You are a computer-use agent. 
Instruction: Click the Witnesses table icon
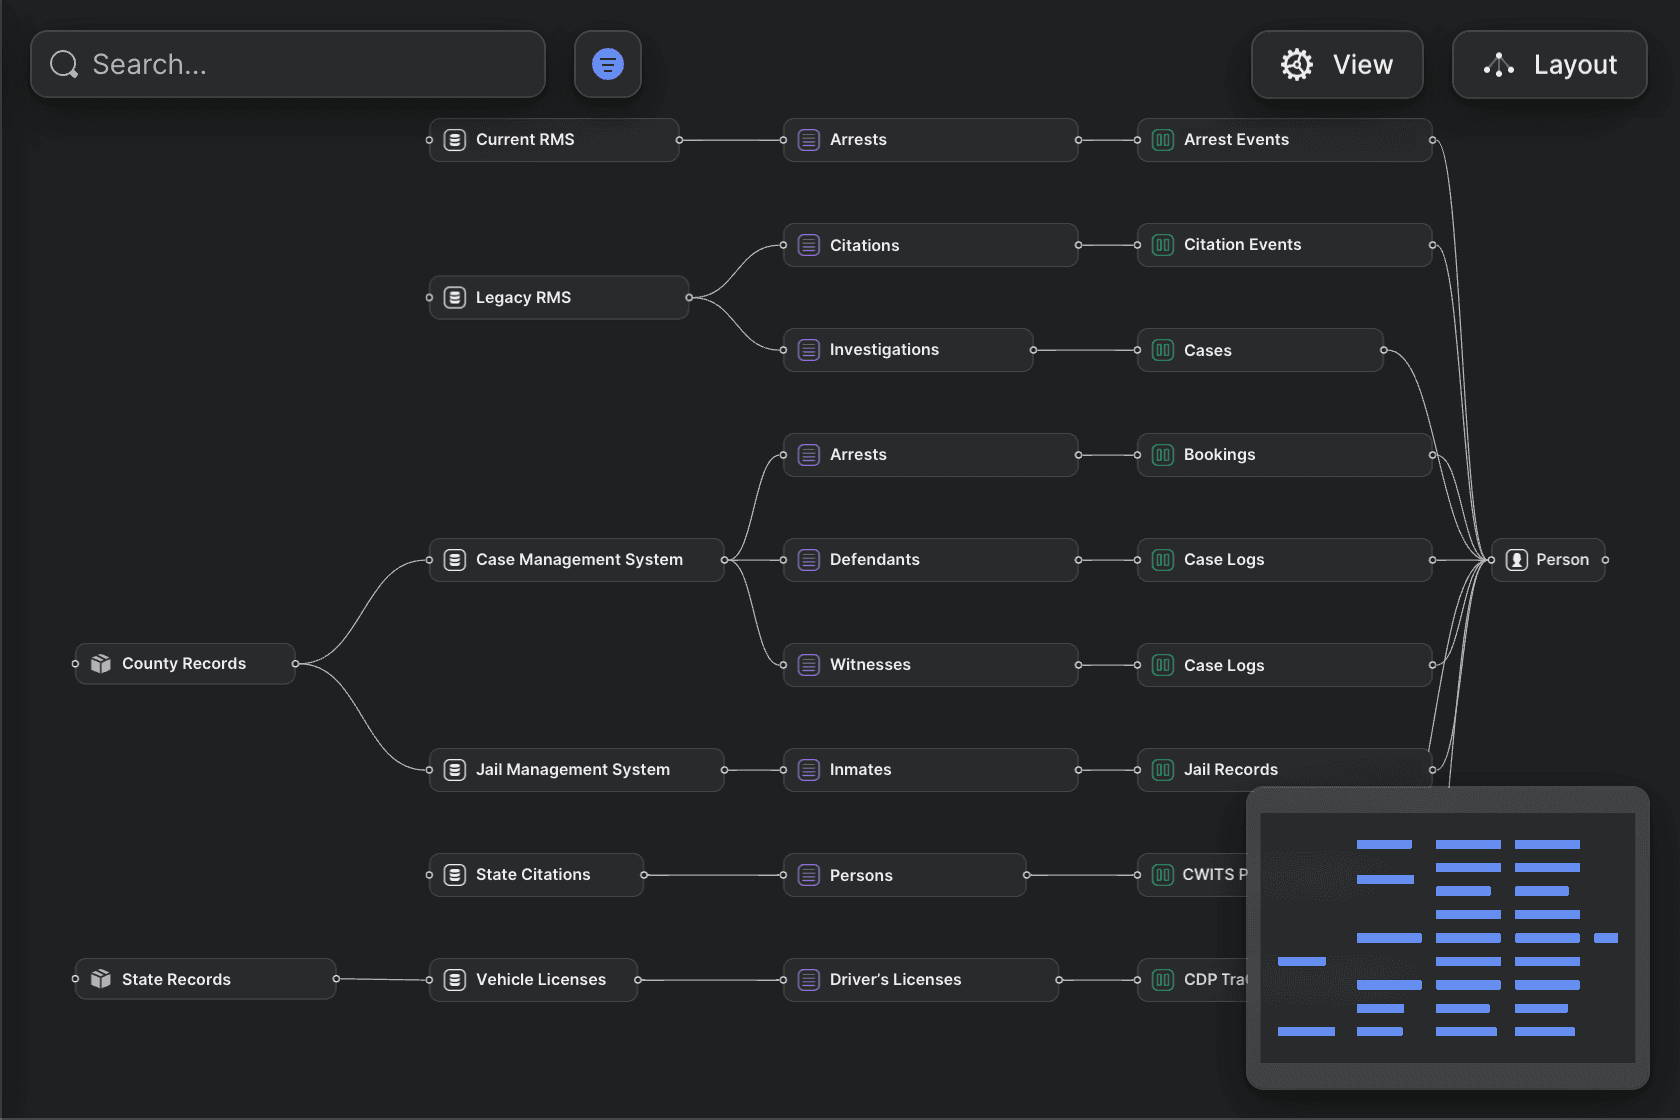(809, 665)
